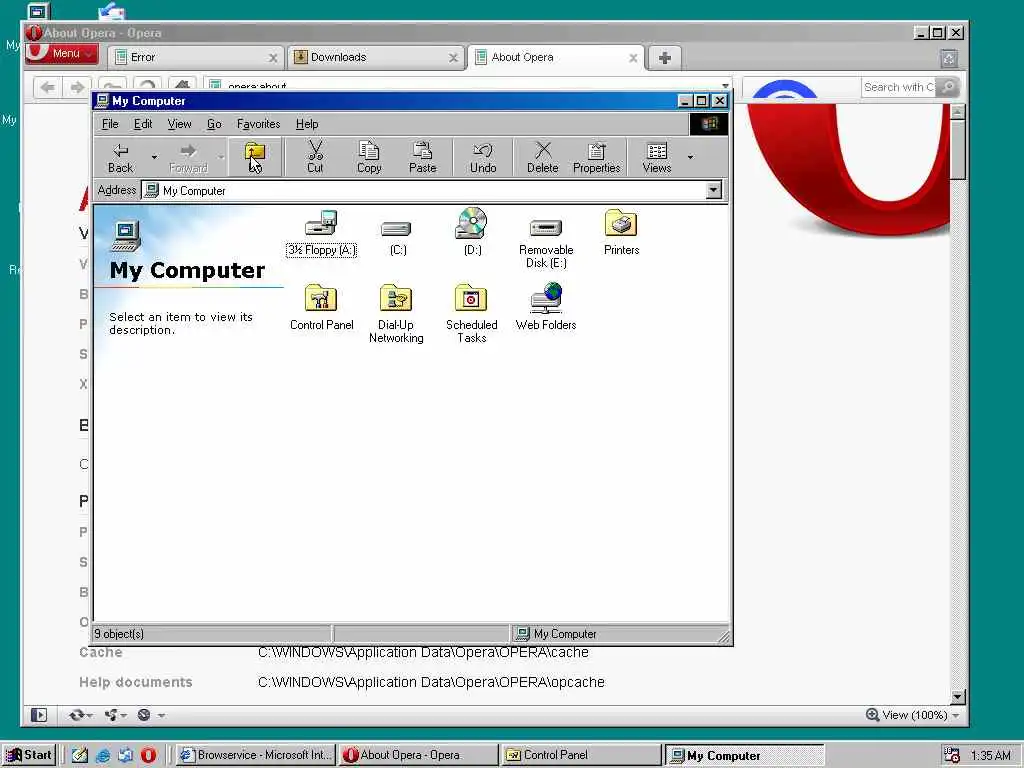This screenshot has width=1024, height=768.
Task: Click the Up folder button in My Computer
Action: coord(255,157)
